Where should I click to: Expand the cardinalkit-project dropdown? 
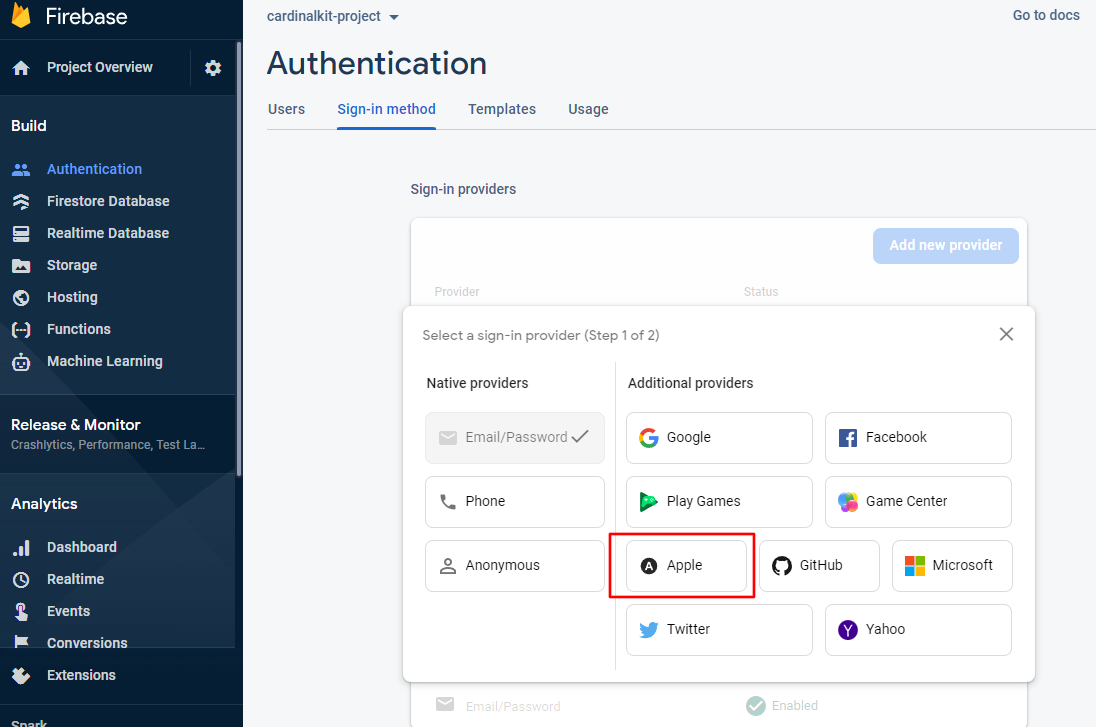point(333,17)
